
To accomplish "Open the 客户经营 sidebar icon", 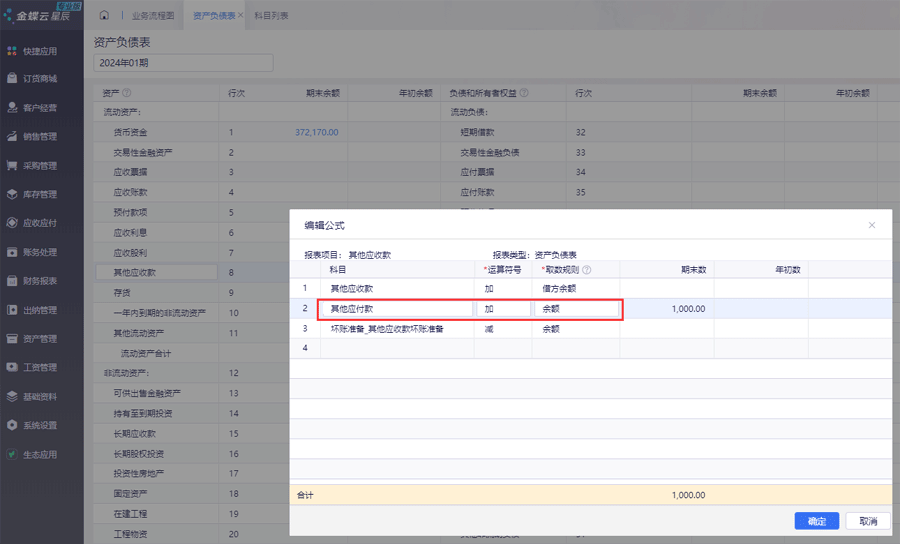I will (x=12, y=107).
